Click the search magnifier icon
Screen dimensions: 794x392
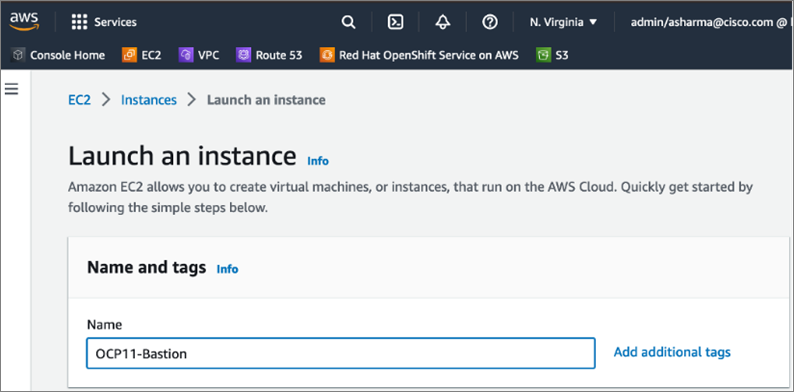348,22
